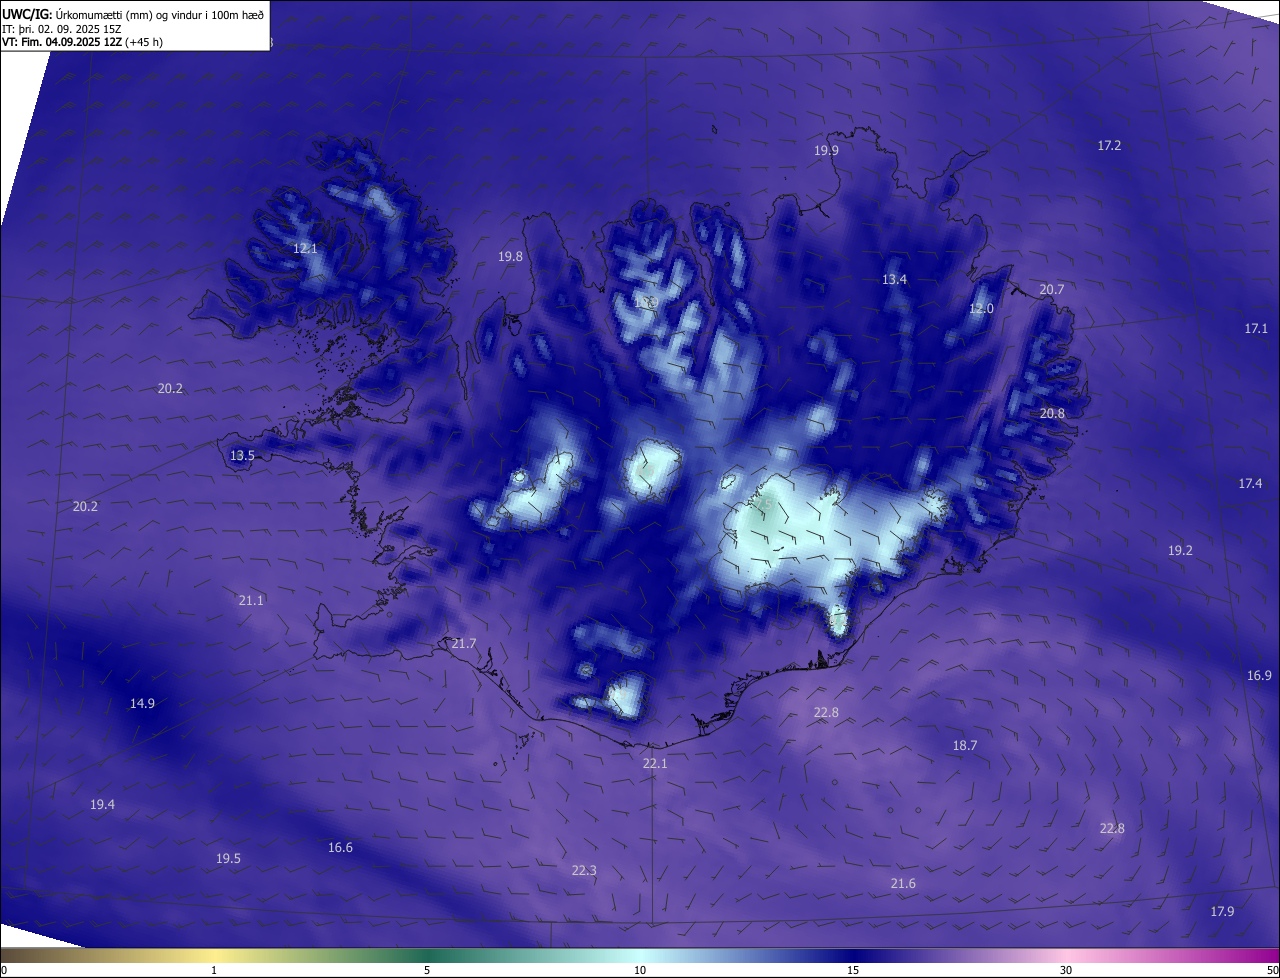1280x978 pixels.
Task: Click the 17.1 value on the map
Action: click(1256, 328)
